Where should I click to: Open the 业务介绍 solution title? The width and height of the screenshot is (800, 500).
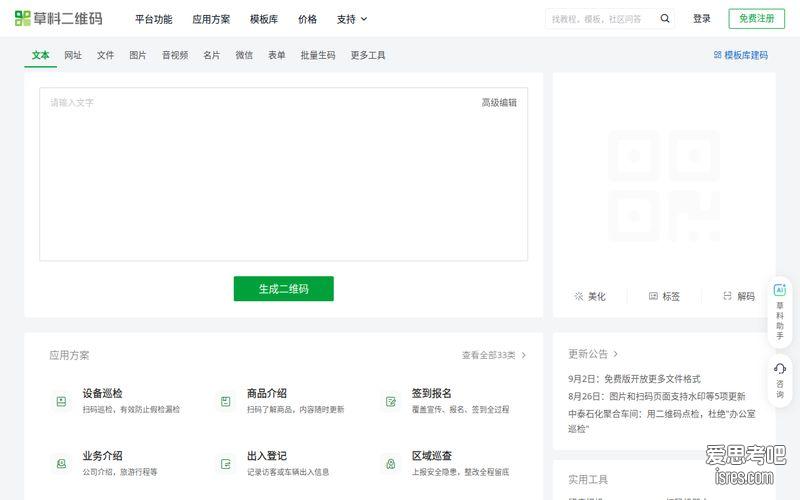(103, 456)
